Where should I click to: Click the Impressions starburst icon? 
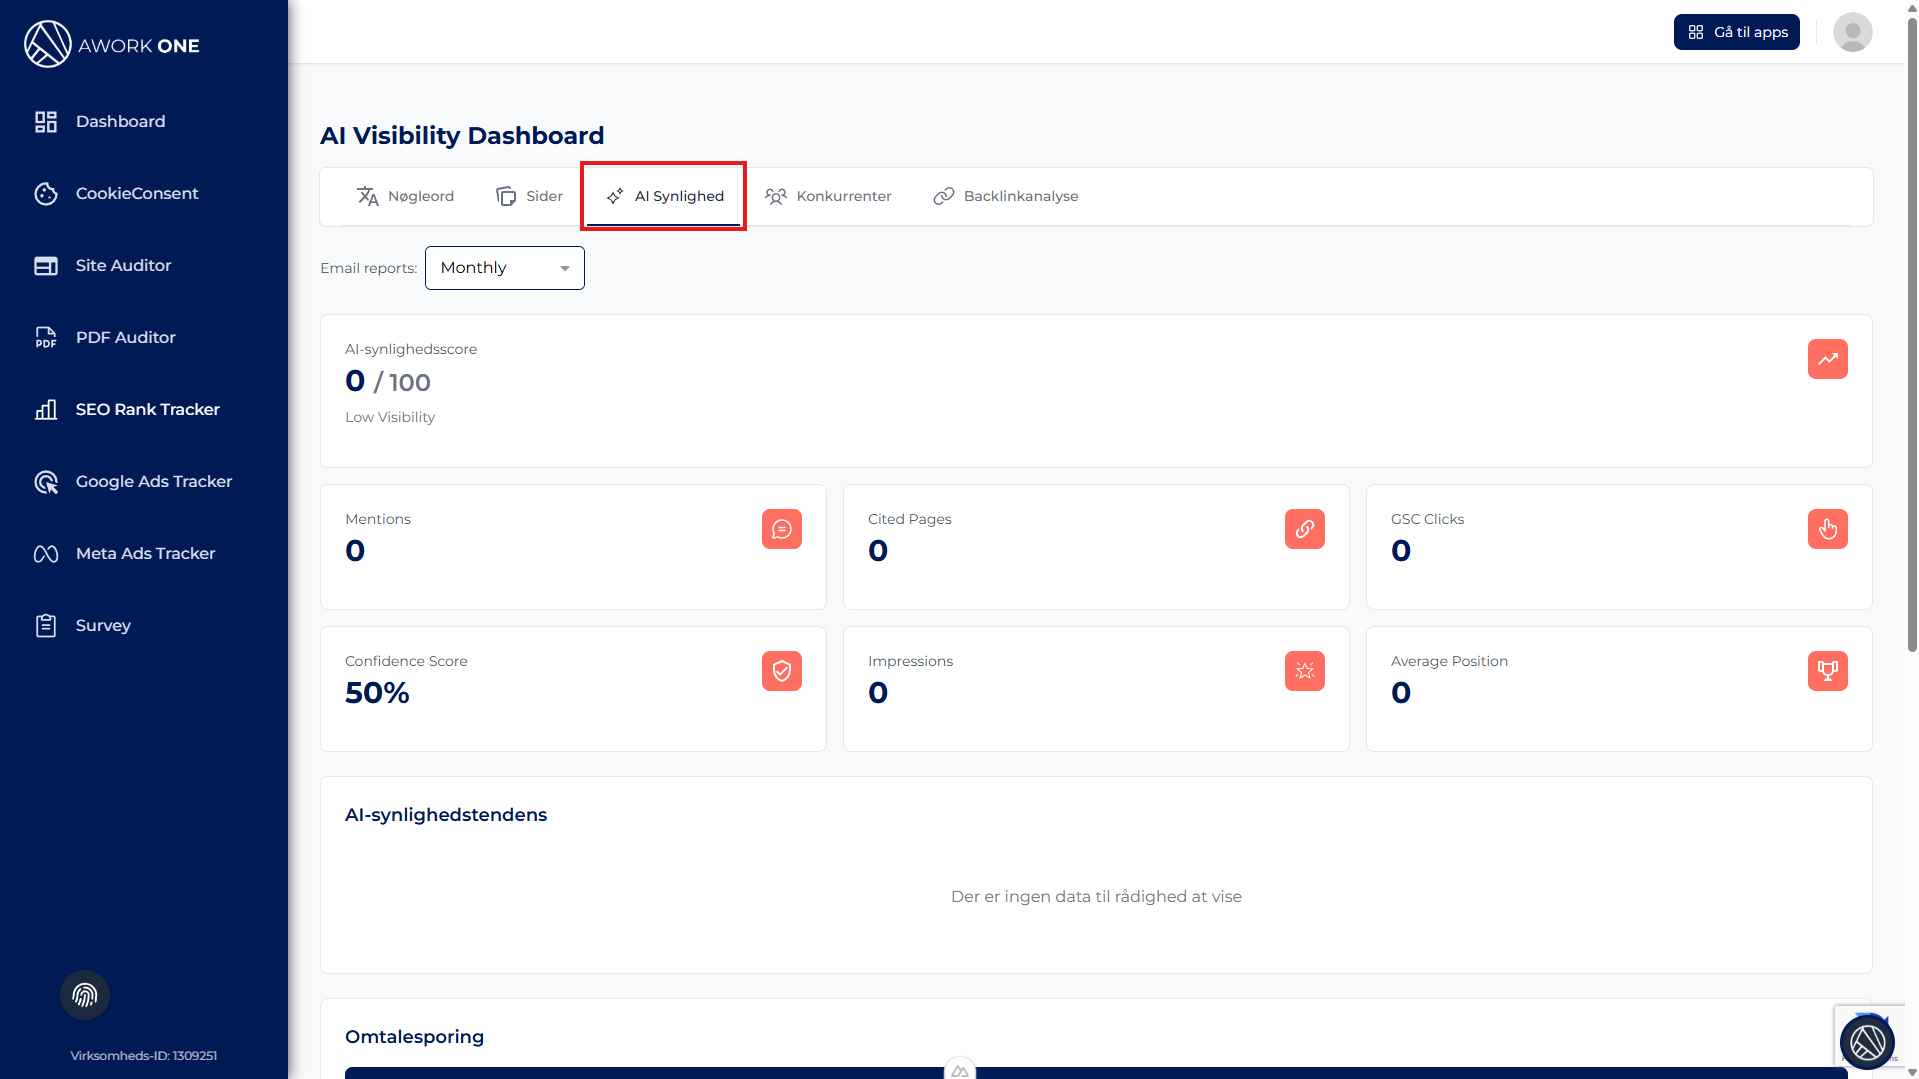(1304, 671)
